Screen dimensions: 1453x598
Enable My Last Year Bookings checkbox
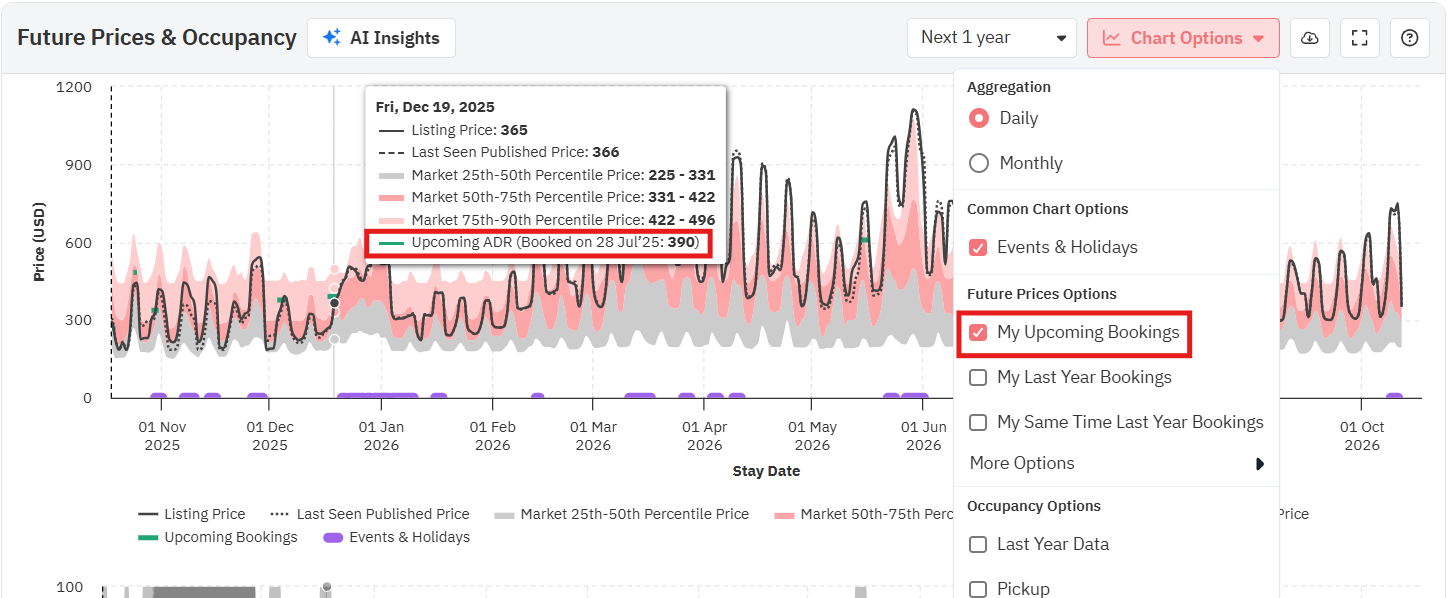pyautogui.click(x=978, y=377)
